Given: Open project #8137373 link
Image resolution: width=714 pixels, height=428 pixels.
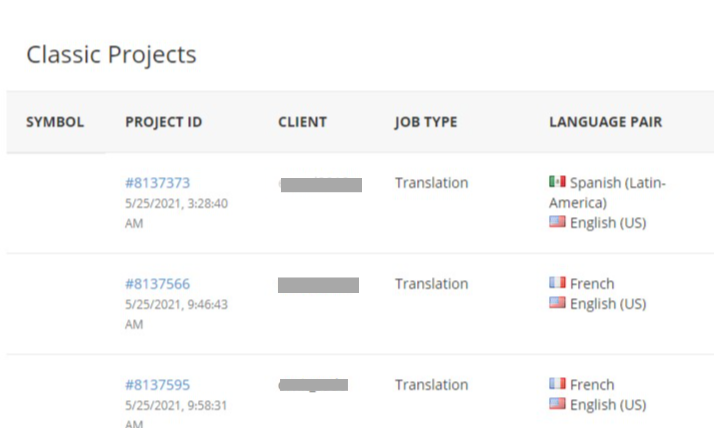Looking at the screenshot, I should (x=157, y=183).
